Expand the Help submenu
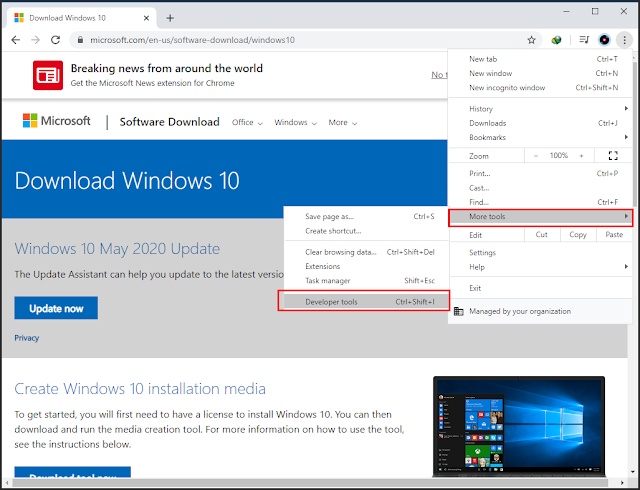This screenshot has width=640, height=490. click(540, 267)
